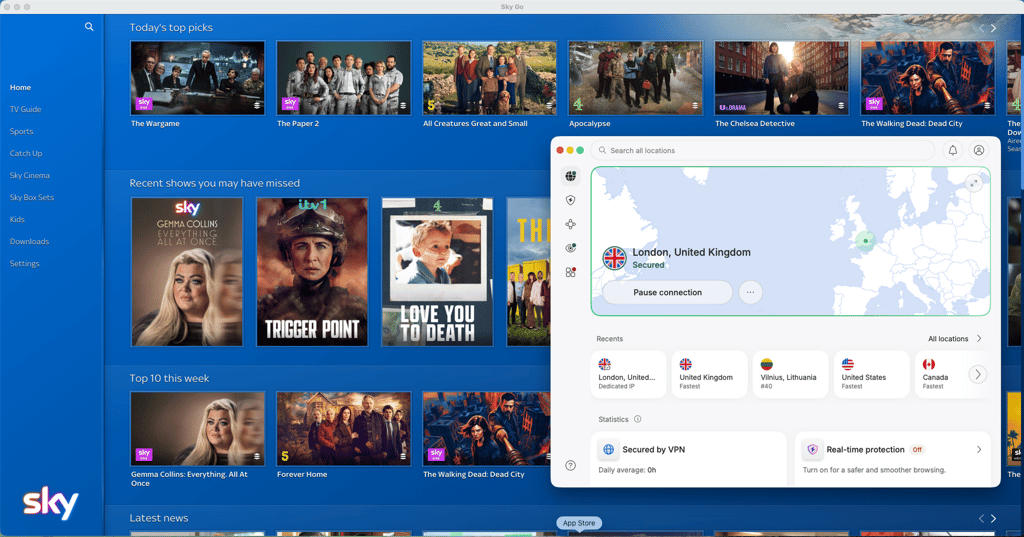Open Gemma Collins poster in Recent shows
Screen dimensions: 1024x537
(187, 272)
